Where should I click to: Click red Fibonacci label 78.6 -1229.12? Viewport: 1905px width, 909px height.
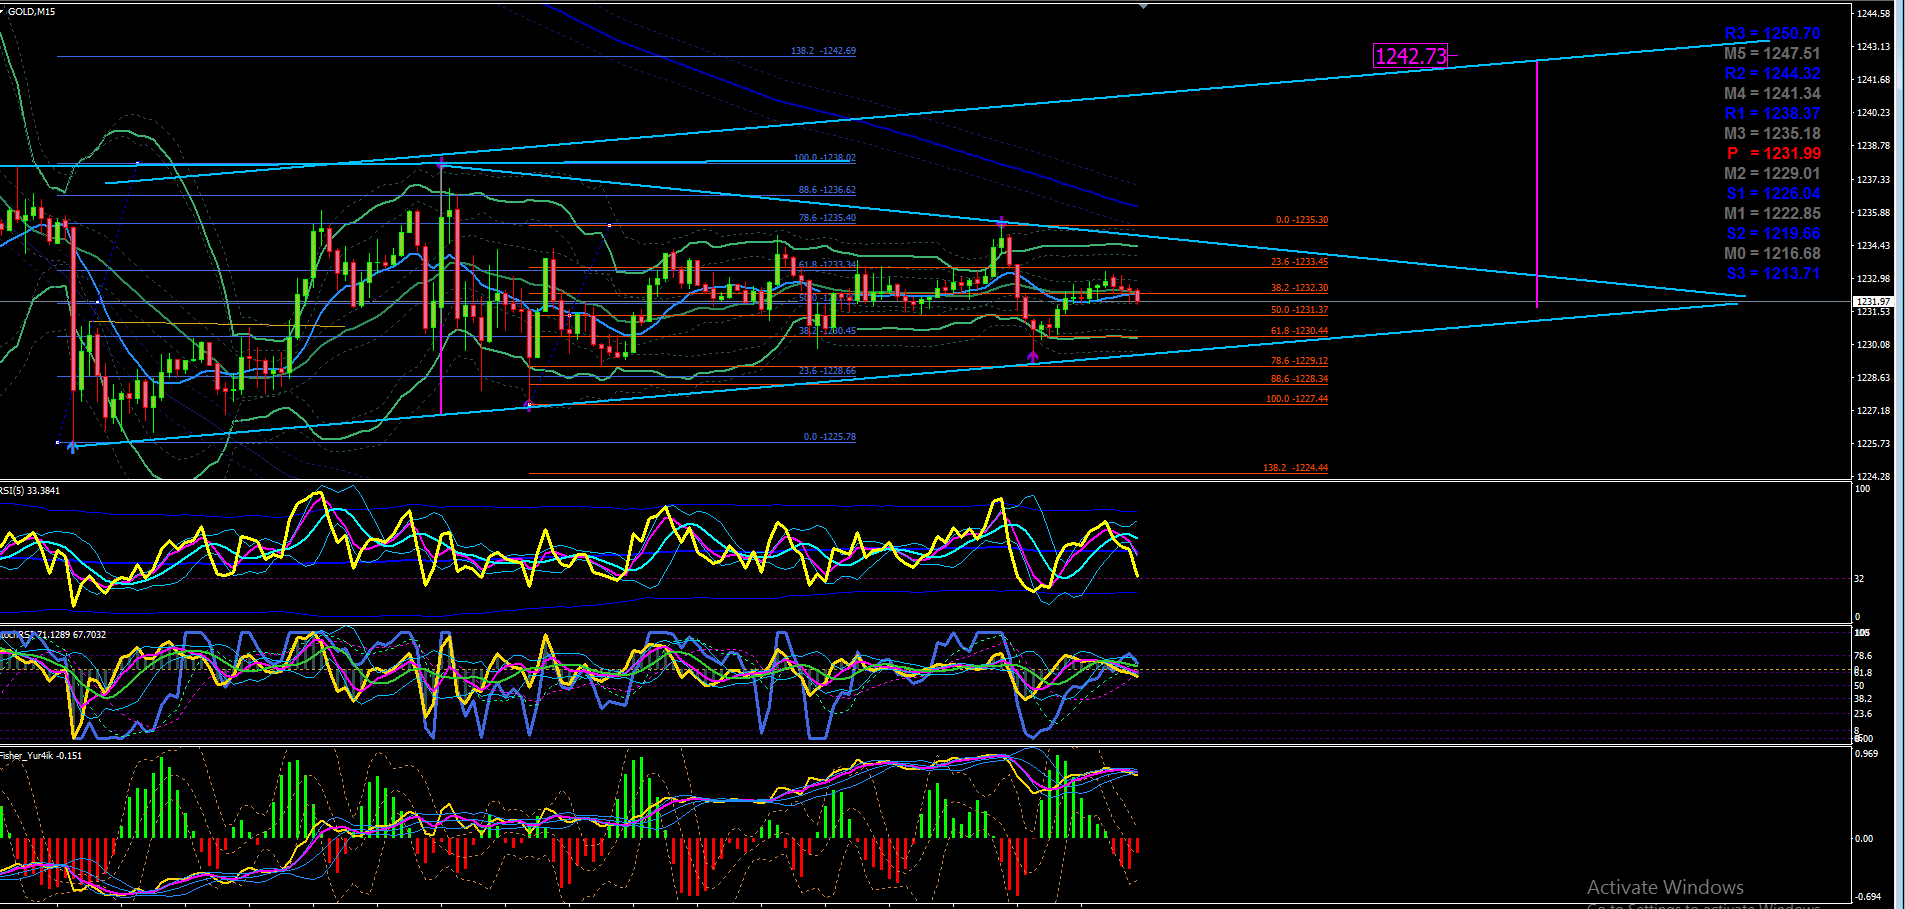[x=1300, y=361]
